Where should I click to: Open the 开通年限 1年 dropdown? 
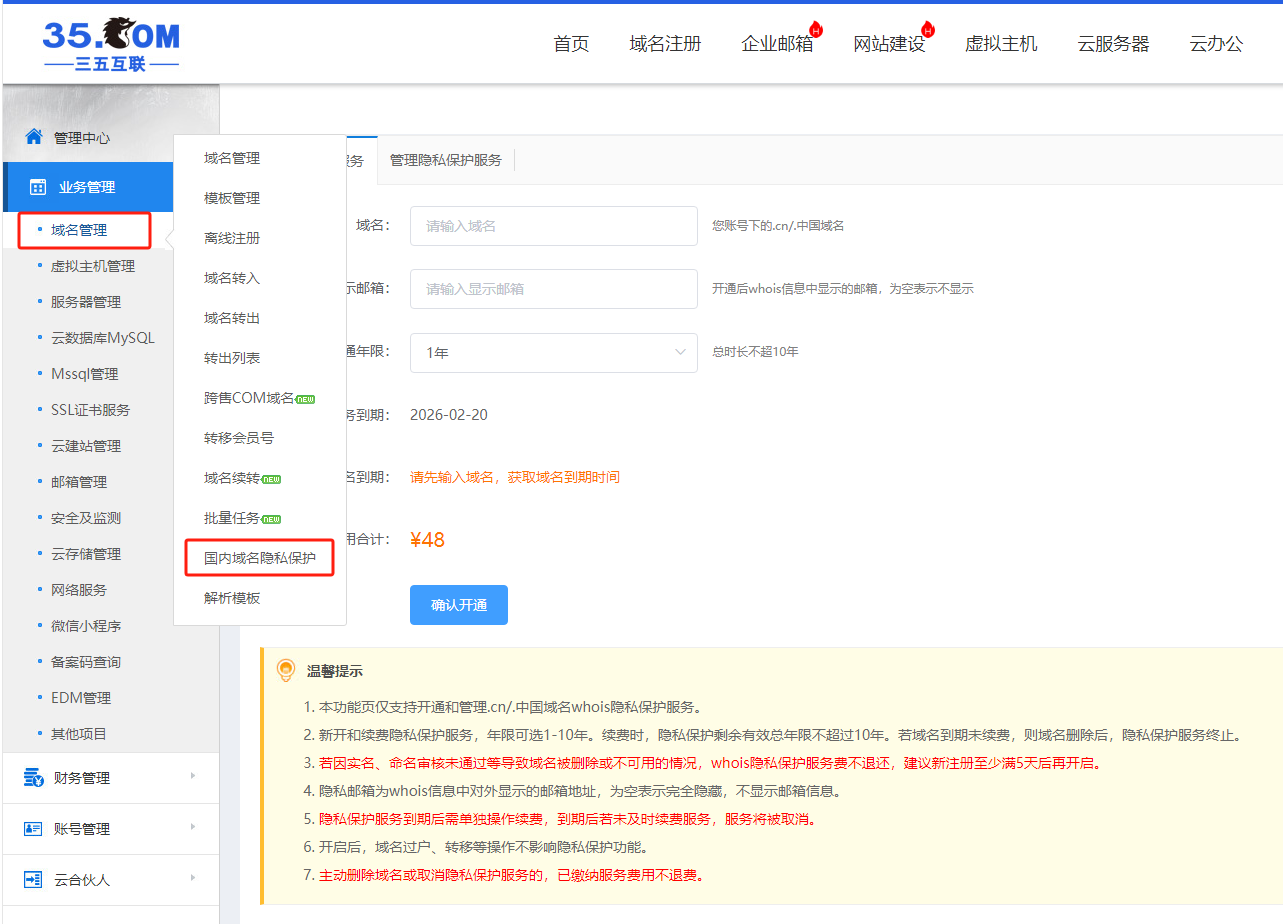553,353
